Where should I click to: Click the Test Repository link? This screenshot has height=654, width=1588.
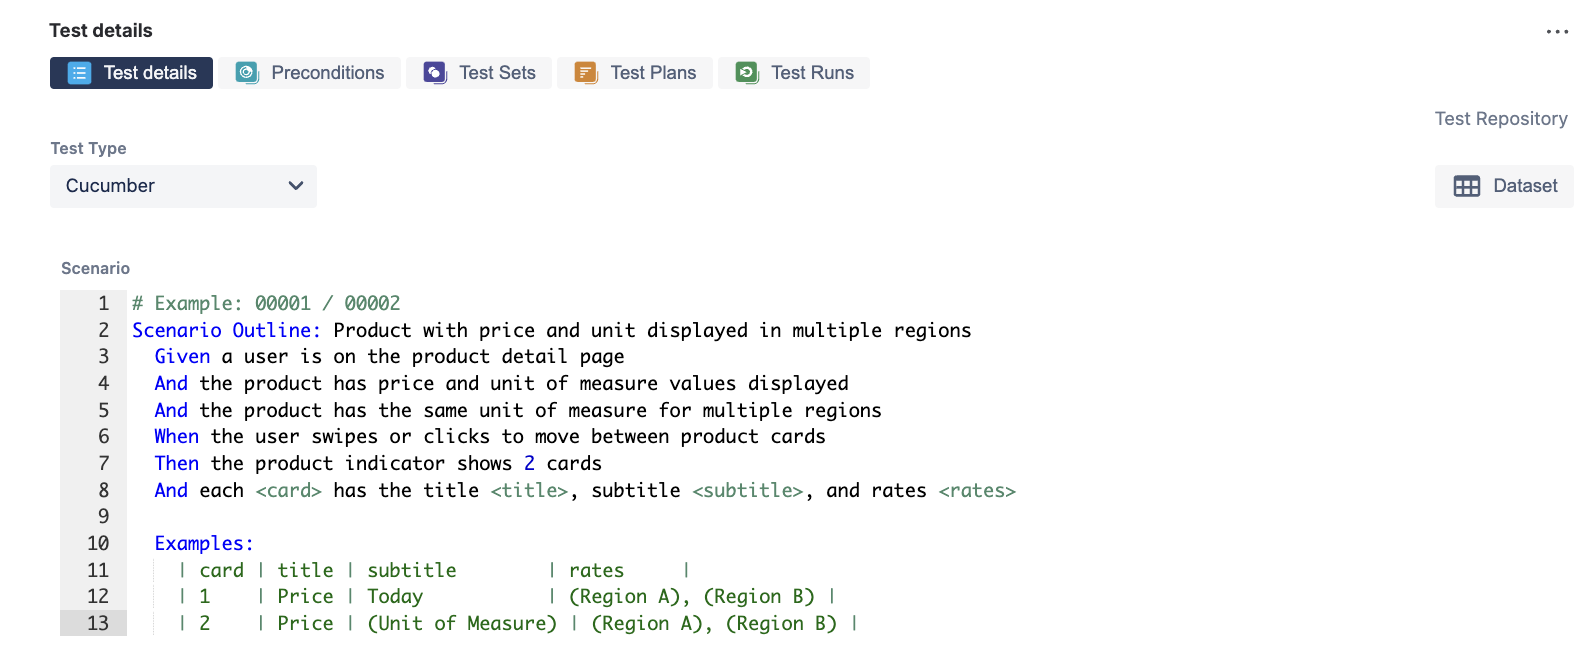click(x=1500, y=119)
